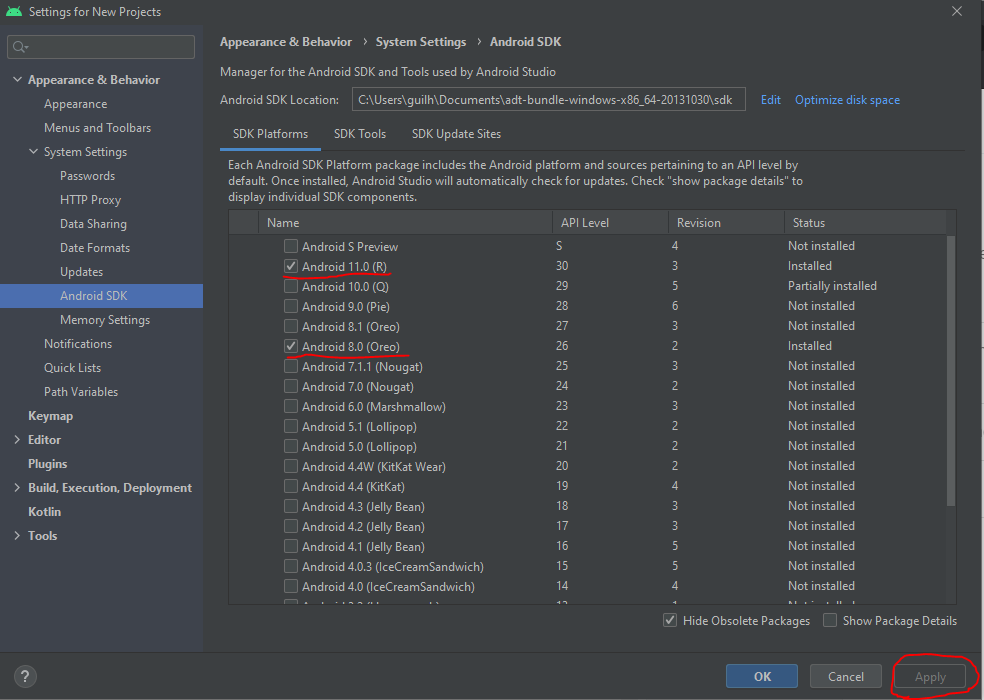Open Appearance settings page
The height and width of the screenshot is (700, 984).
75,104
